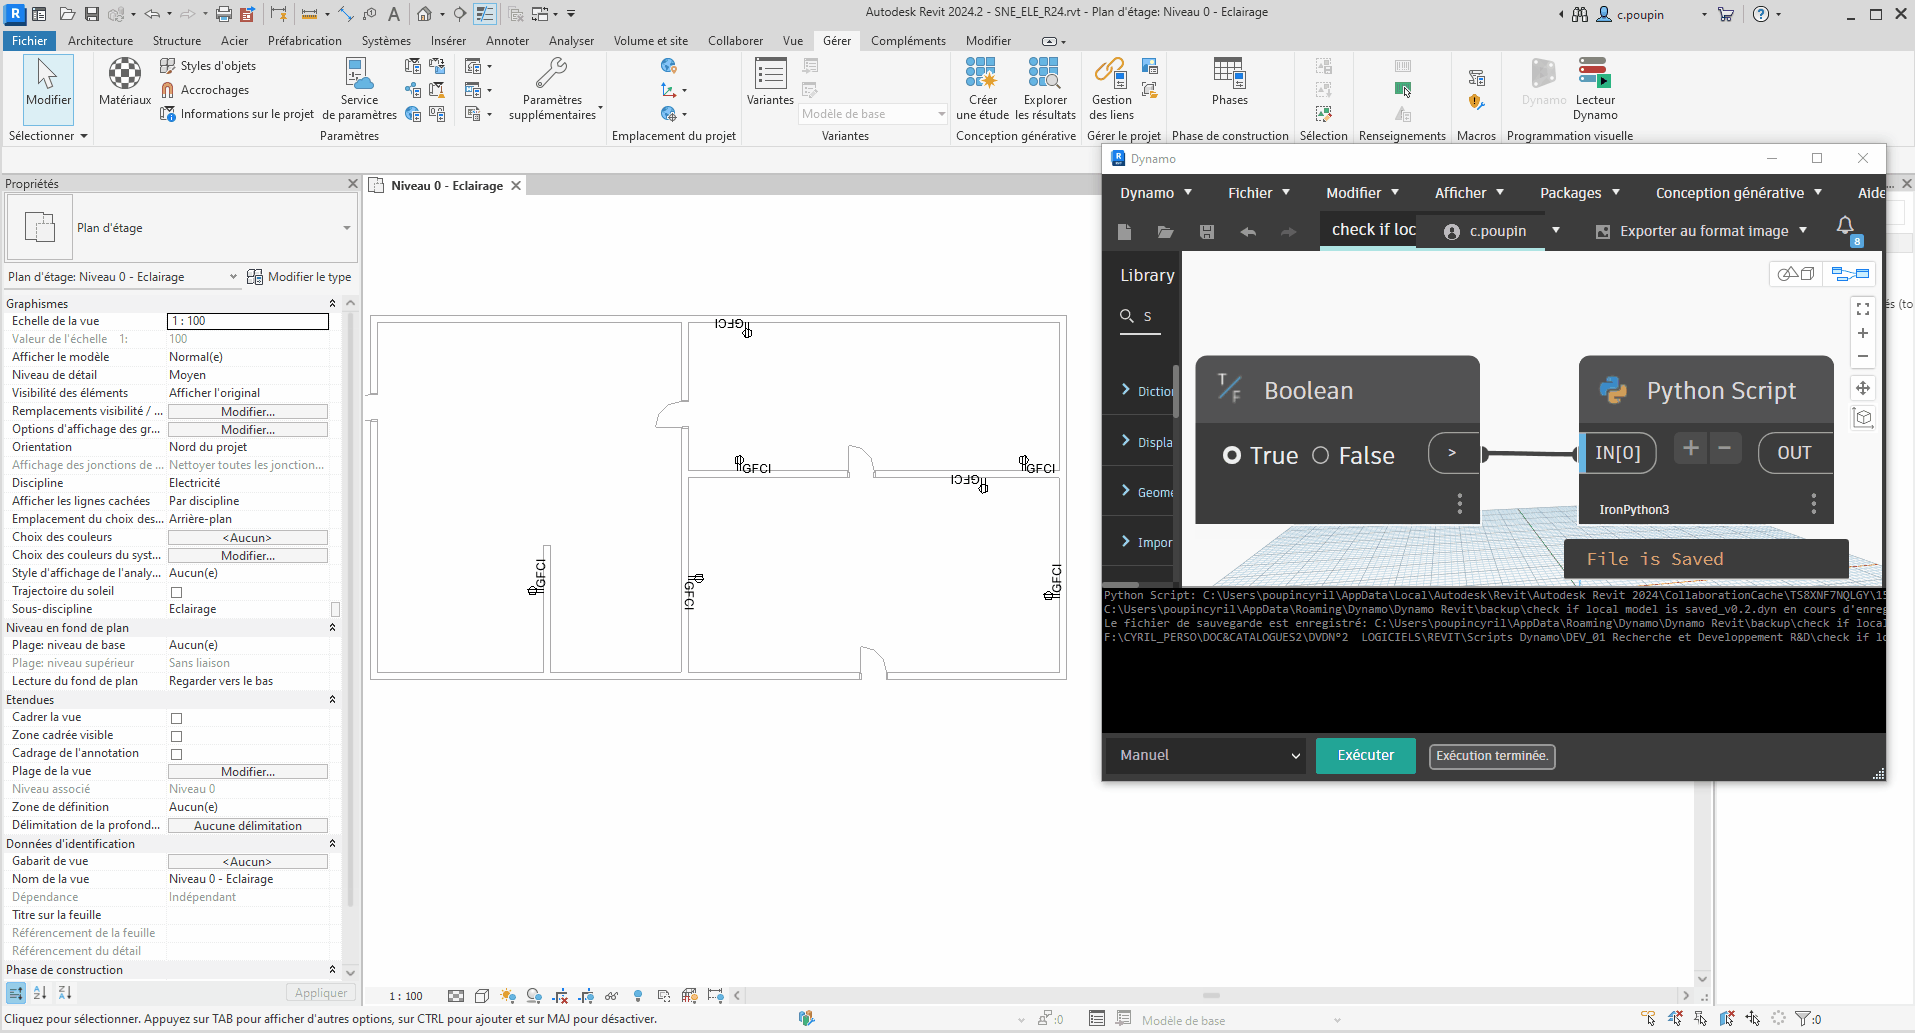
Task: Click Modifier for Remplacements visibilité
Action: pos(248,412)
